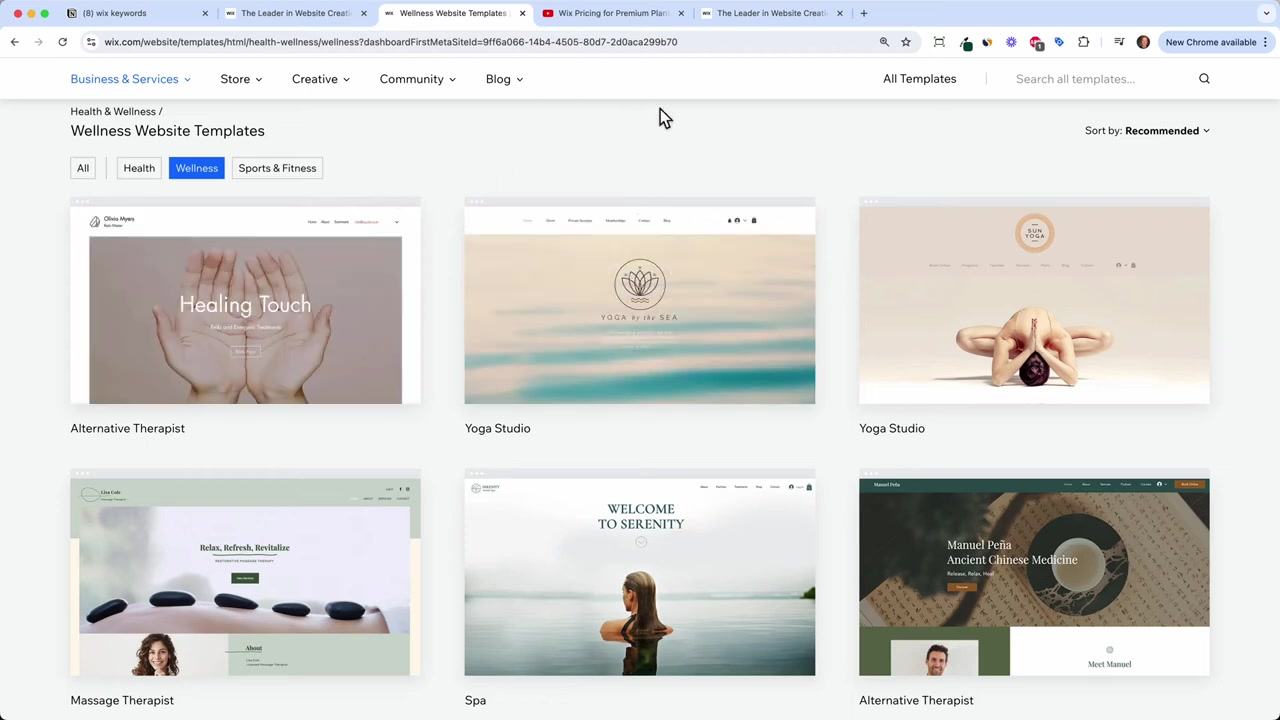Expand the Store category dropdown
Viewport: 1280px width, 720px height.
pos(241,79)
